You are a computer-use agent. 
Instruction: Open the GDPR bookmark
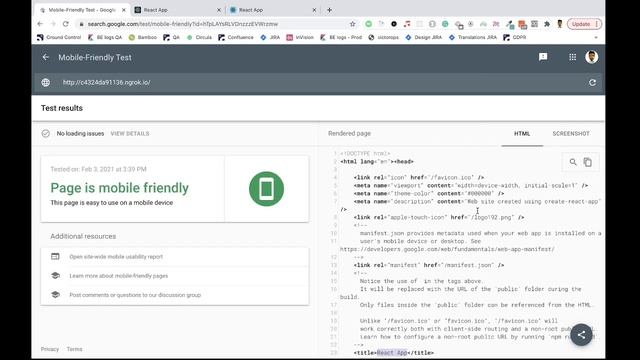[515, 37]
